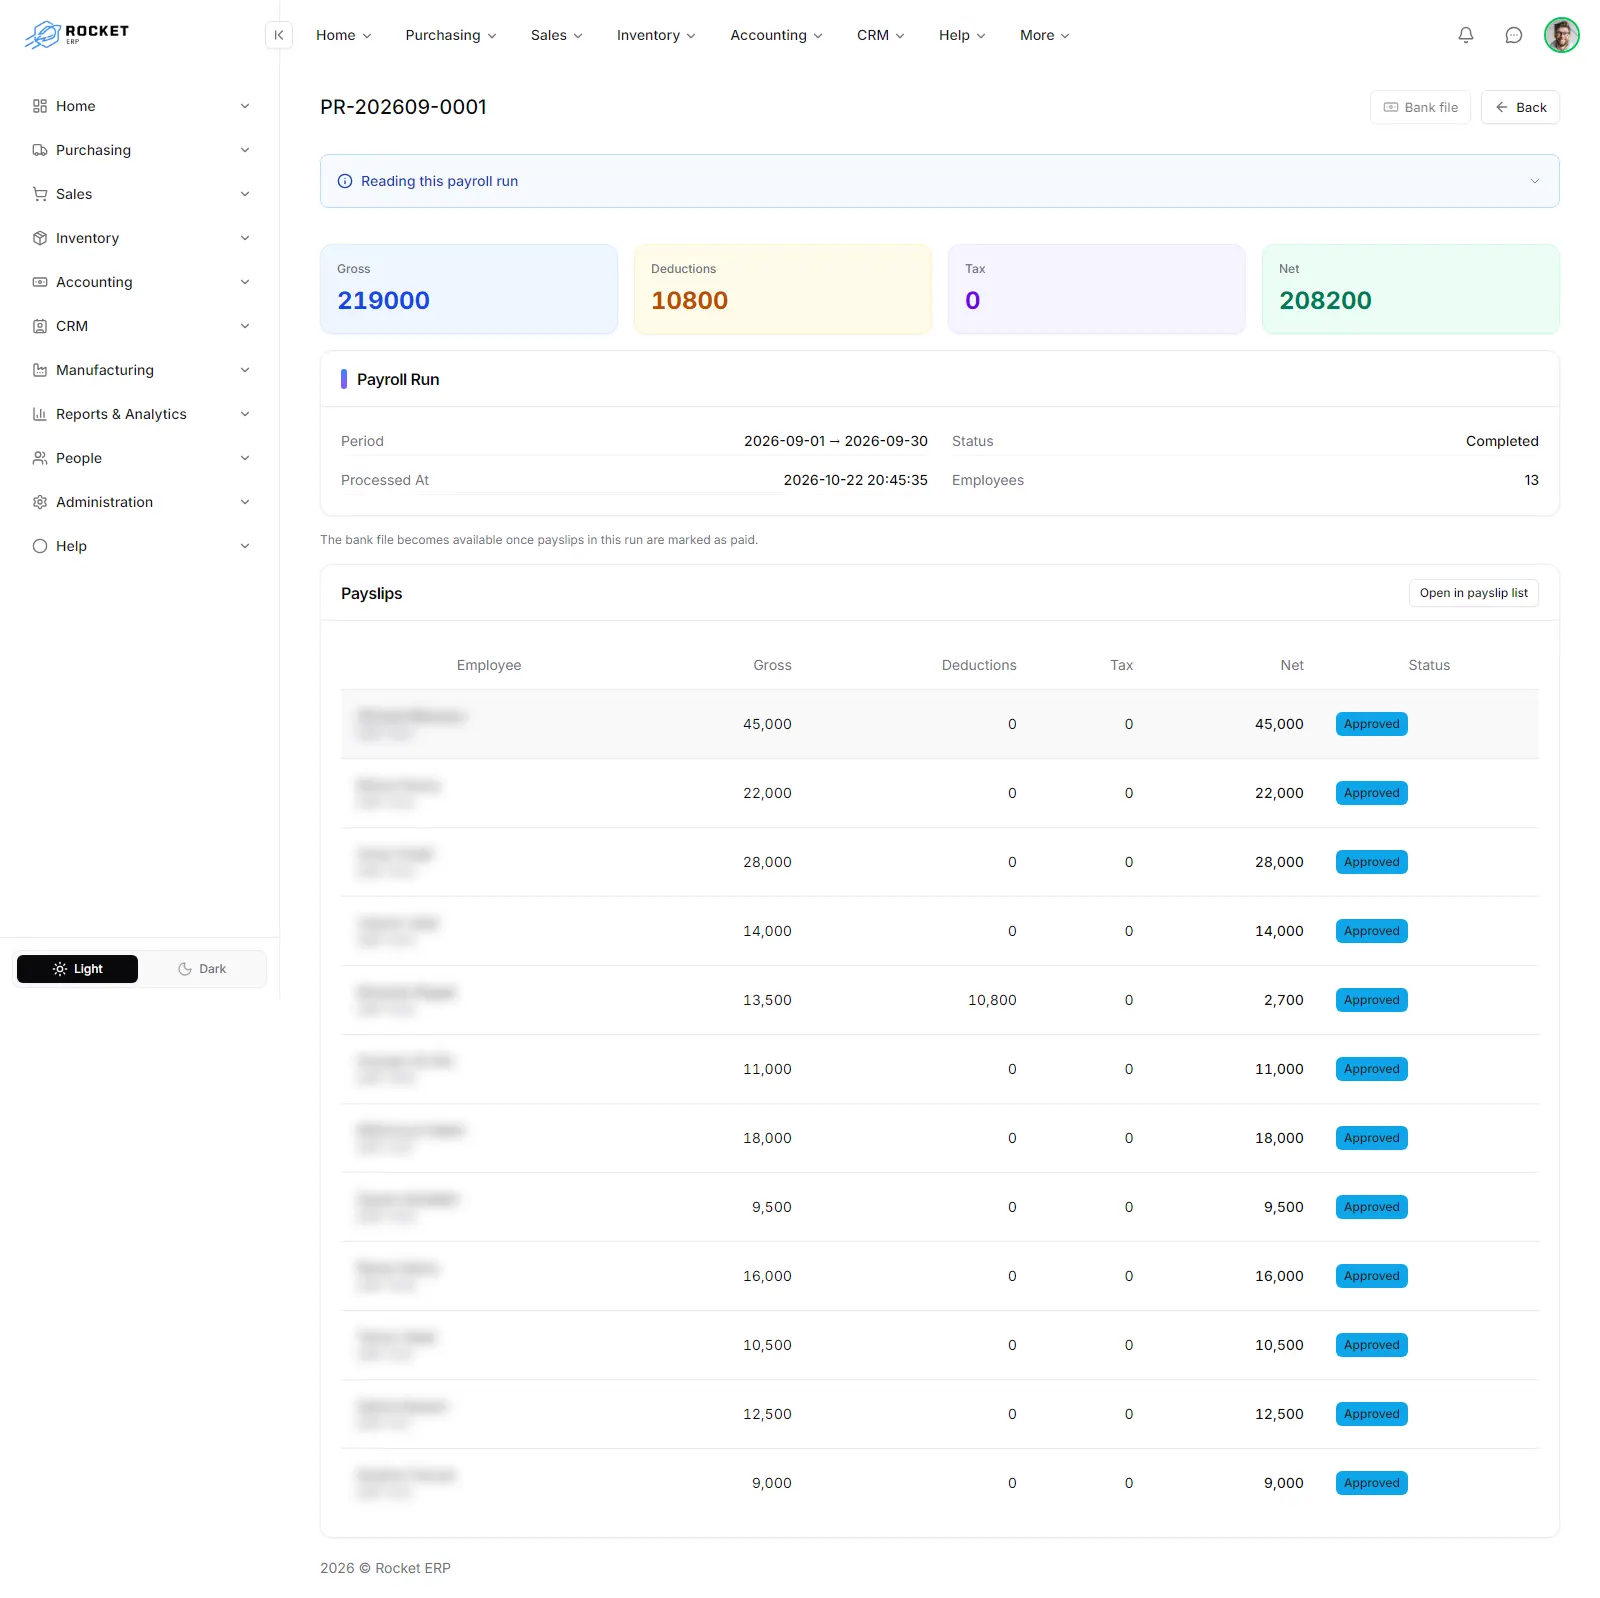Click the Manufacturing sidebar factory icon

pyautogui.click(x=40, y=370)
